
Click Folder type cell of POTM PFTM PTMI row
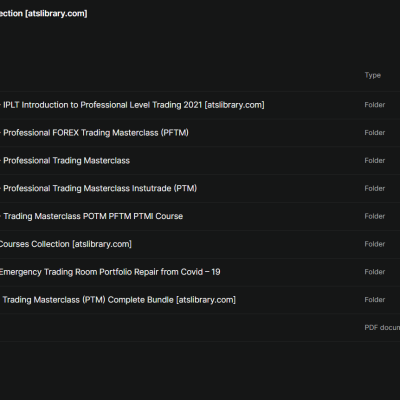click(x=375, y=216)
